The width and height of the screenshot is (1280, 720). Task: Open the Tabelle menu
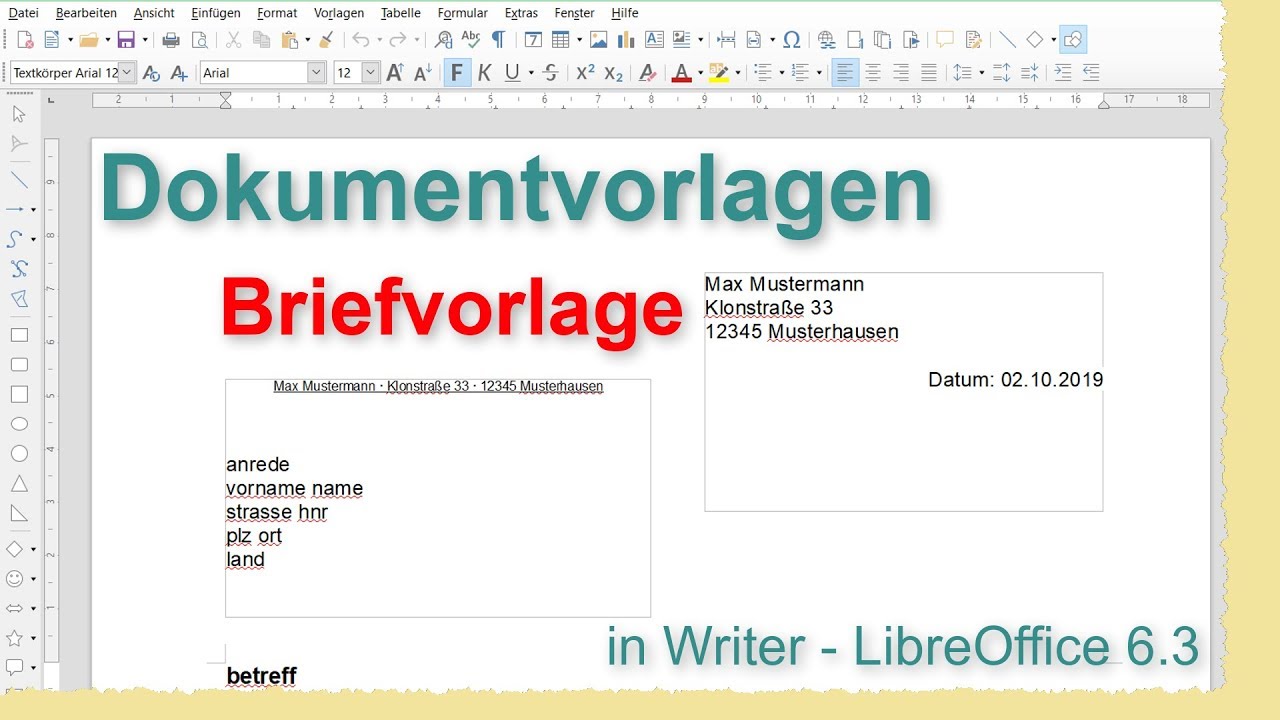point(401,13)
